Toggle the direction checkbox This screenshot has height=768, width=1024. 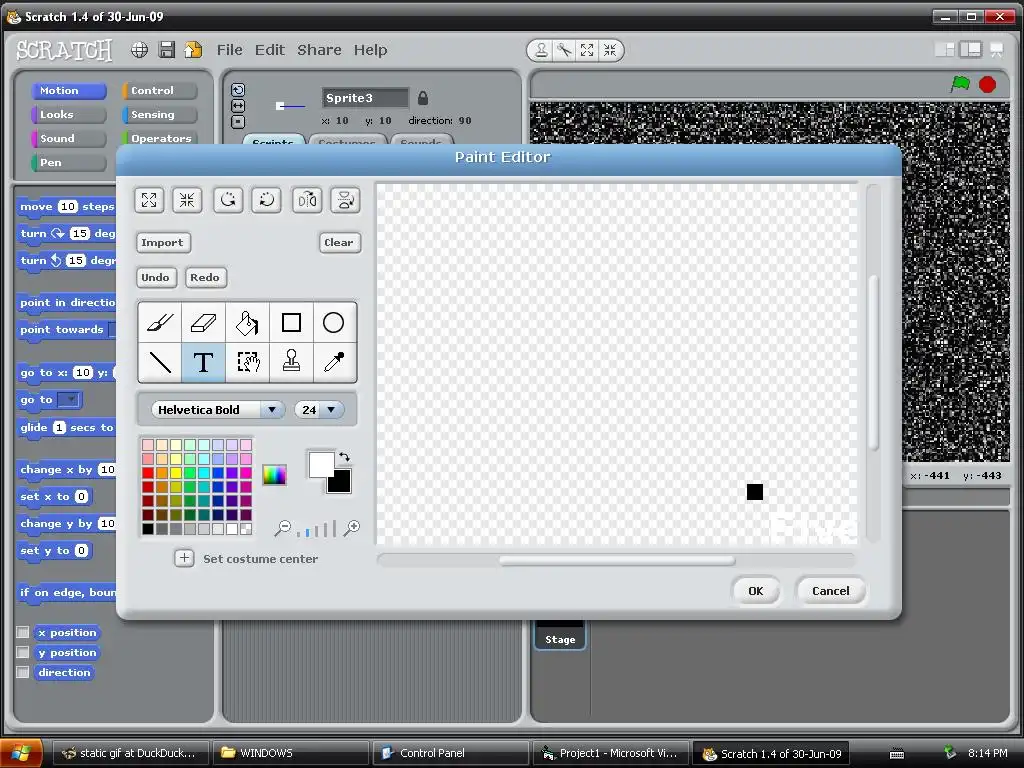(x=23, y=672)
